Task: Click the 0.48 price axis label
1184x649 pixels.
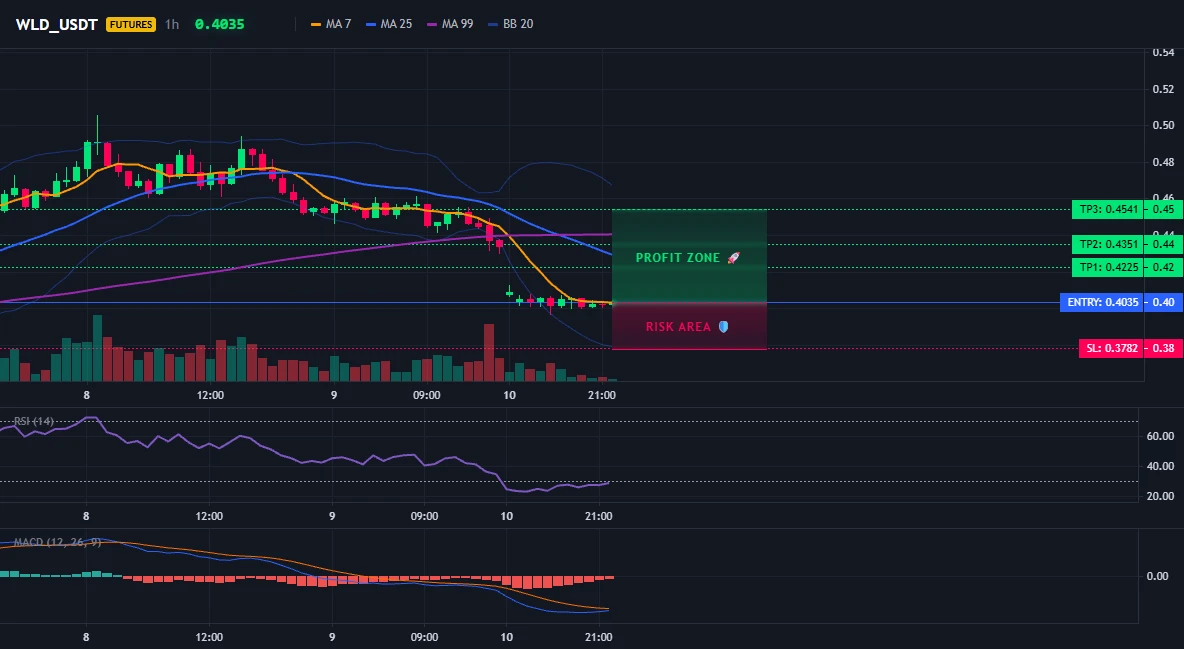Action: [x=1164, y=162]
